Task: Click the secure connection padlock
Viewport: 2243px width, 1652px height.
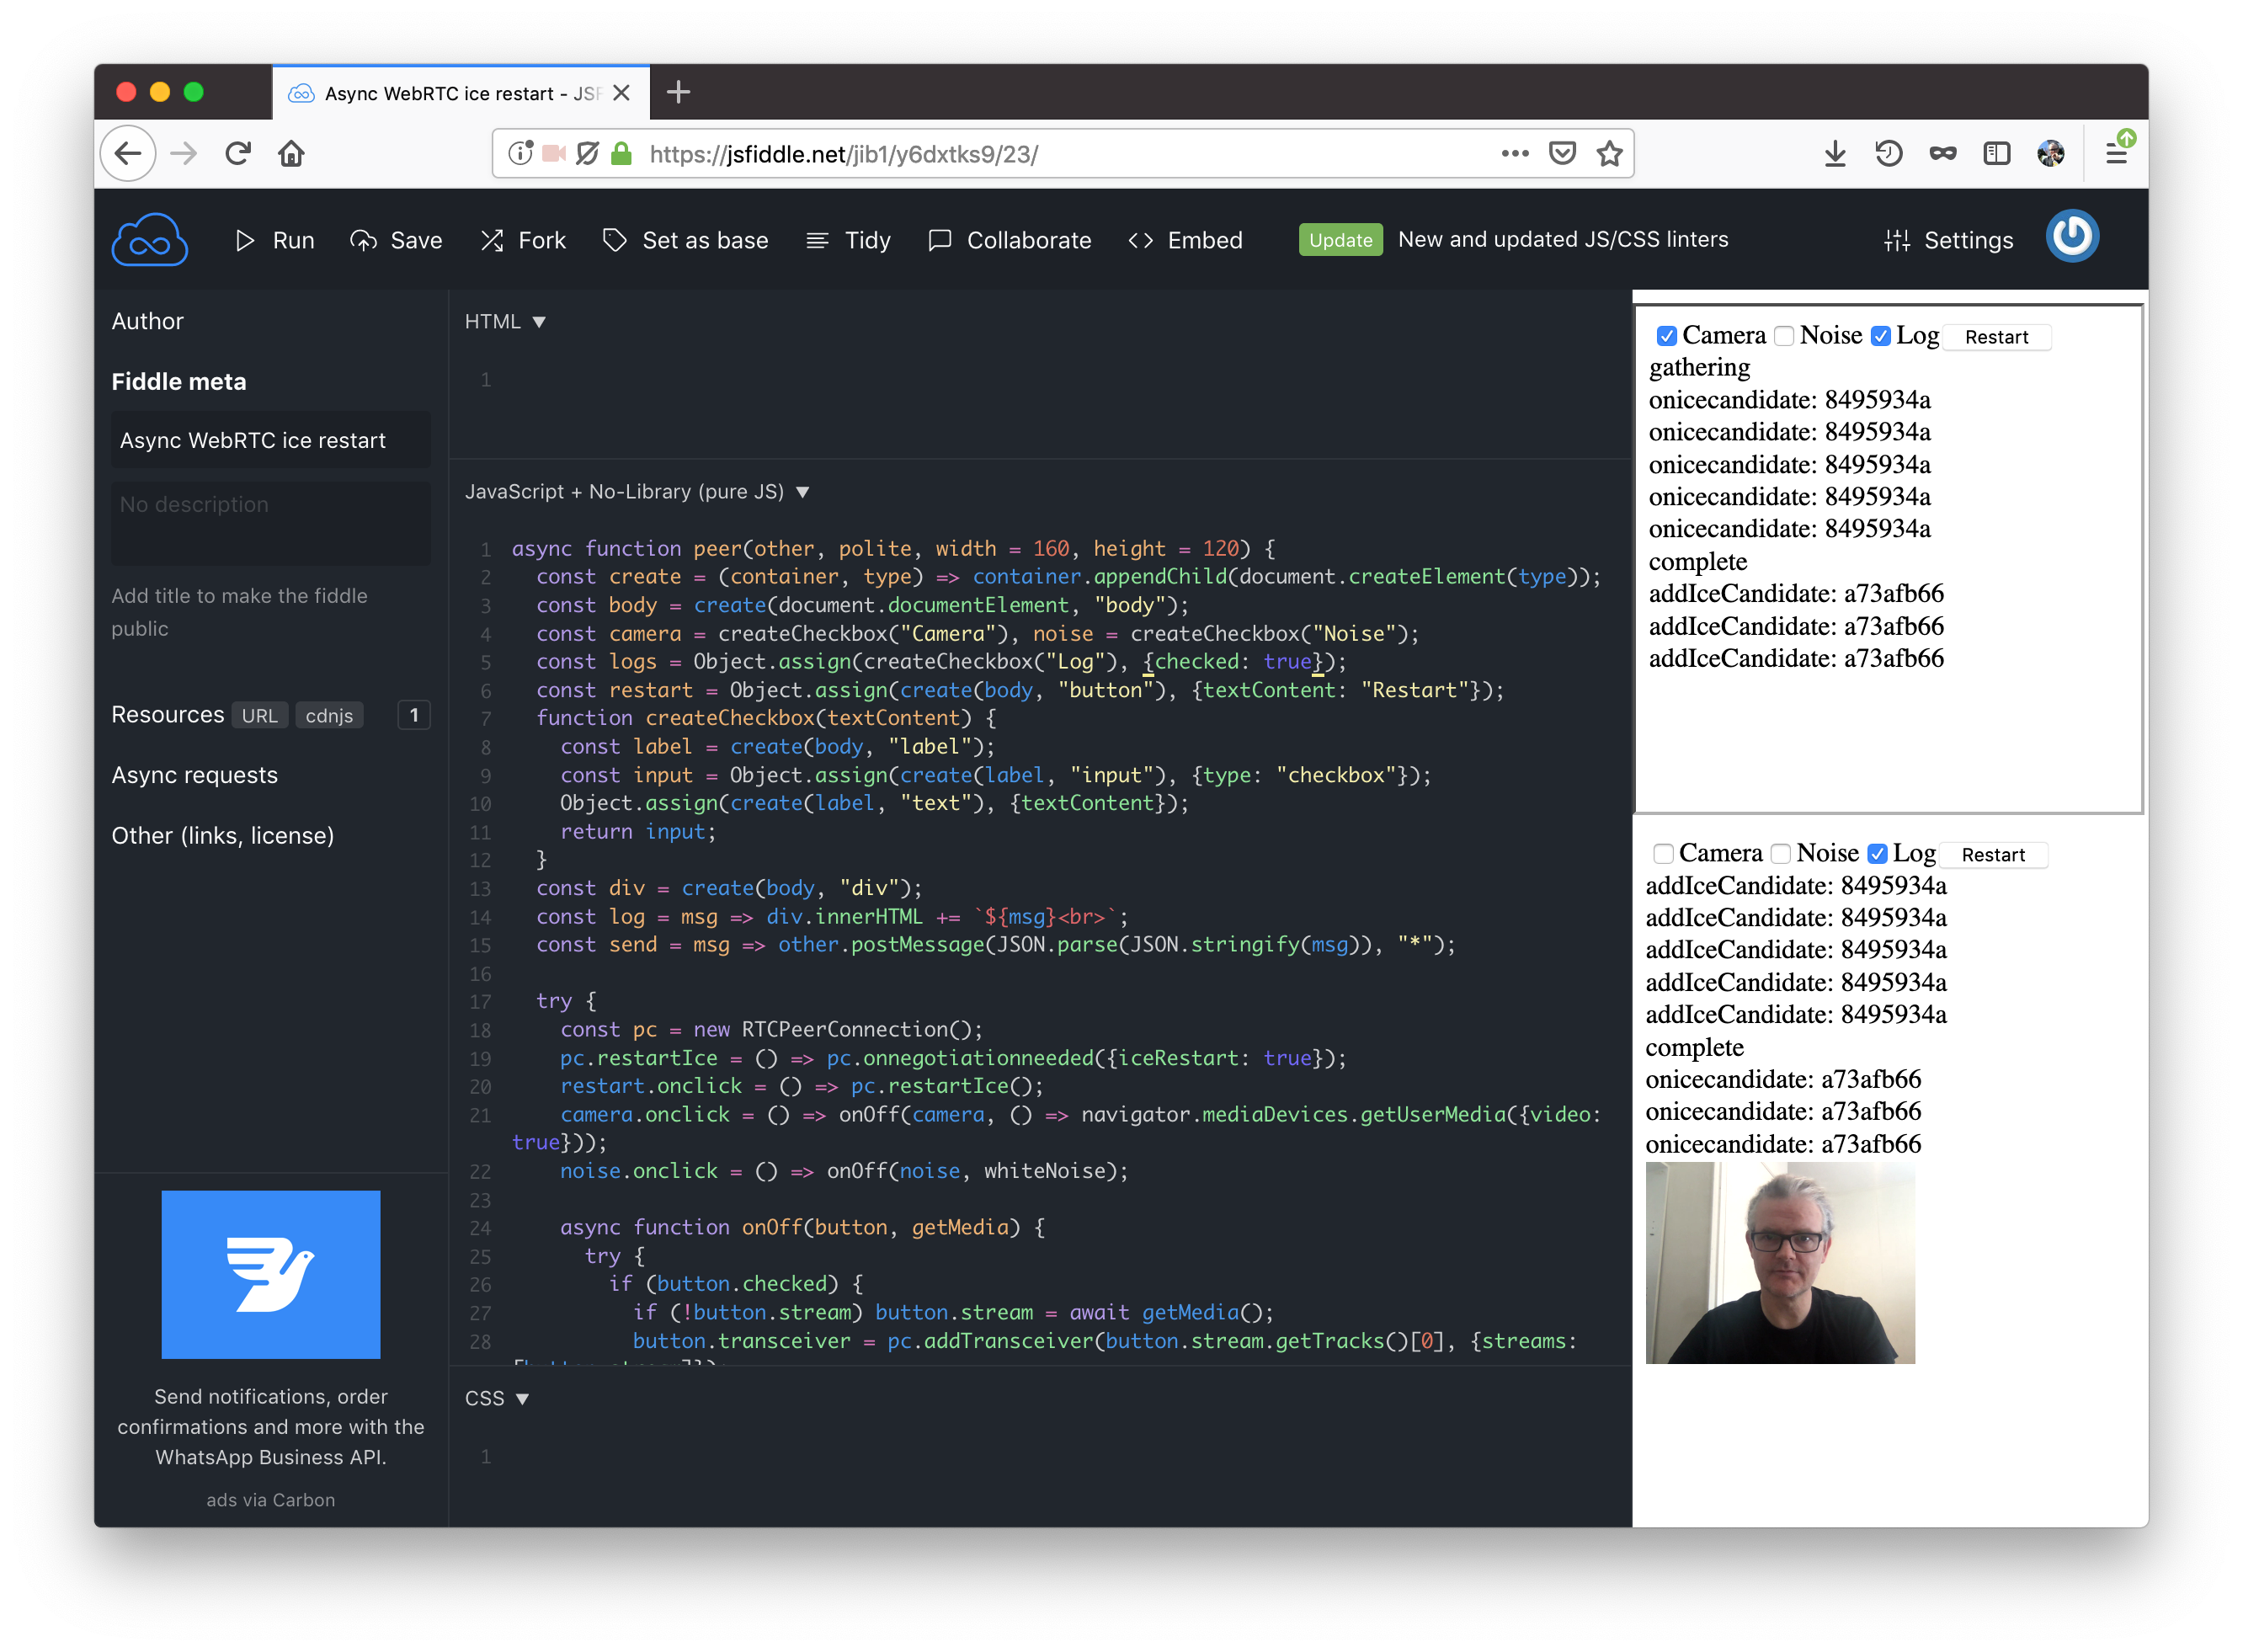Action: (621, 153)
